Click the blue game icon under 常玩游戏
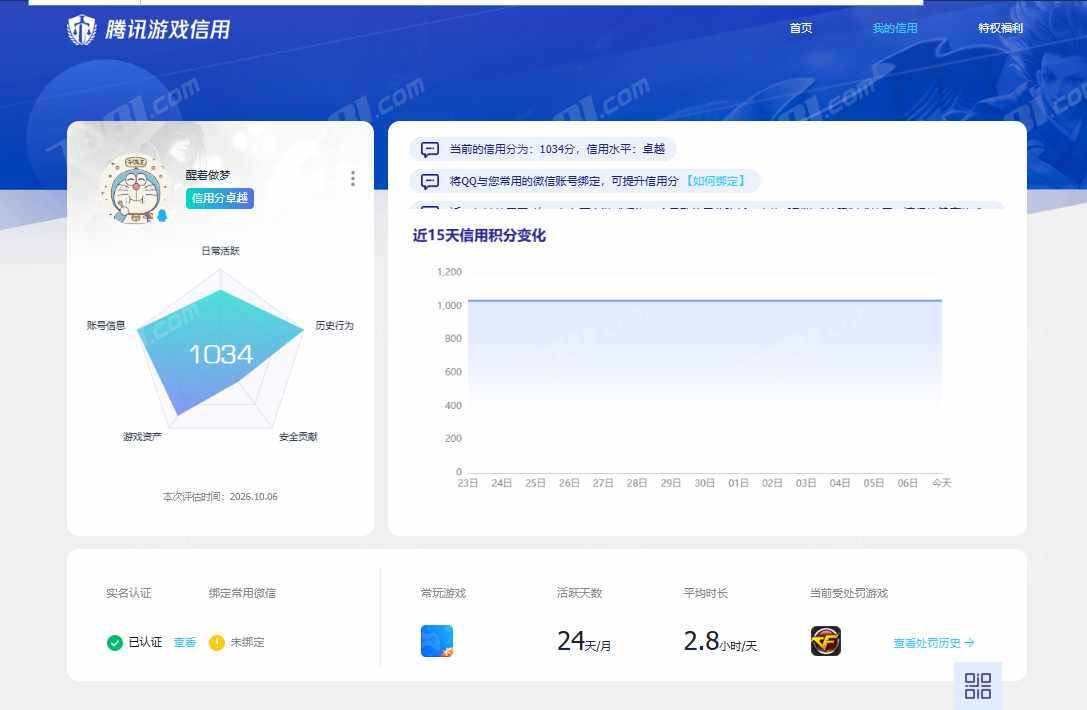The width and height of the screenshot is (1087, 710). point(437,641)
